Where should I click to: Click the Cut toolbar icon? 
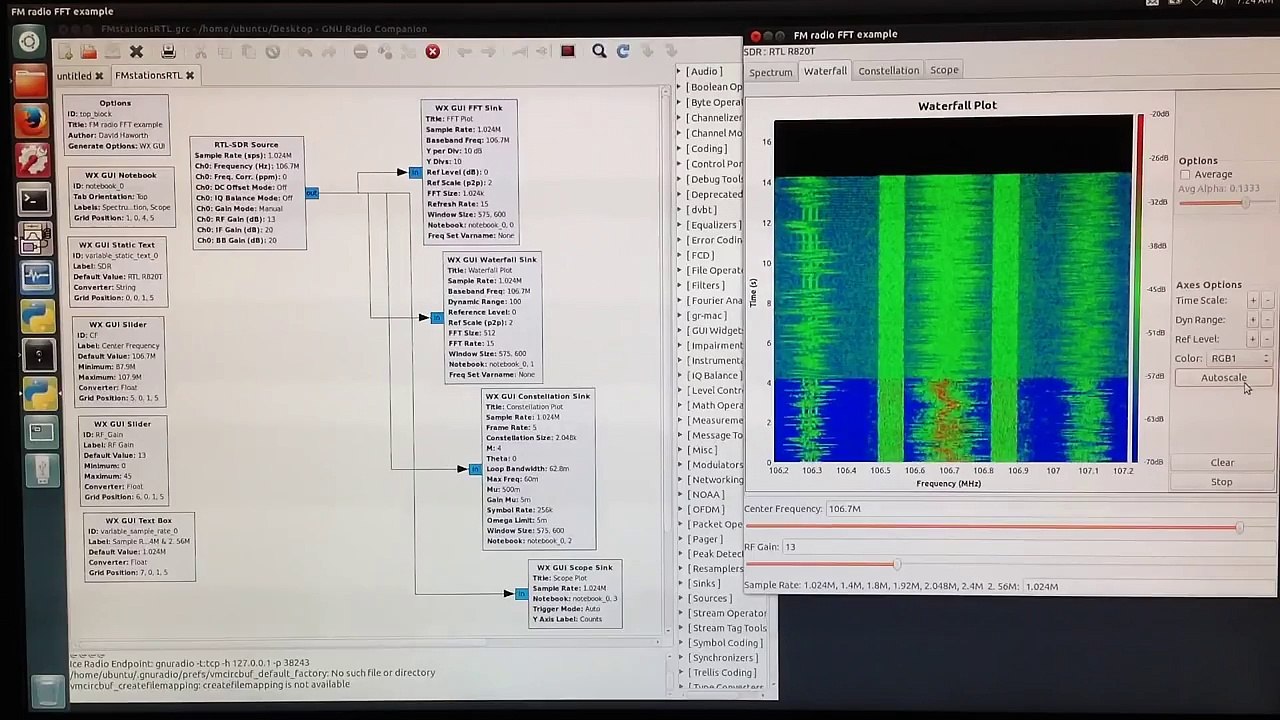click(200, 51)
